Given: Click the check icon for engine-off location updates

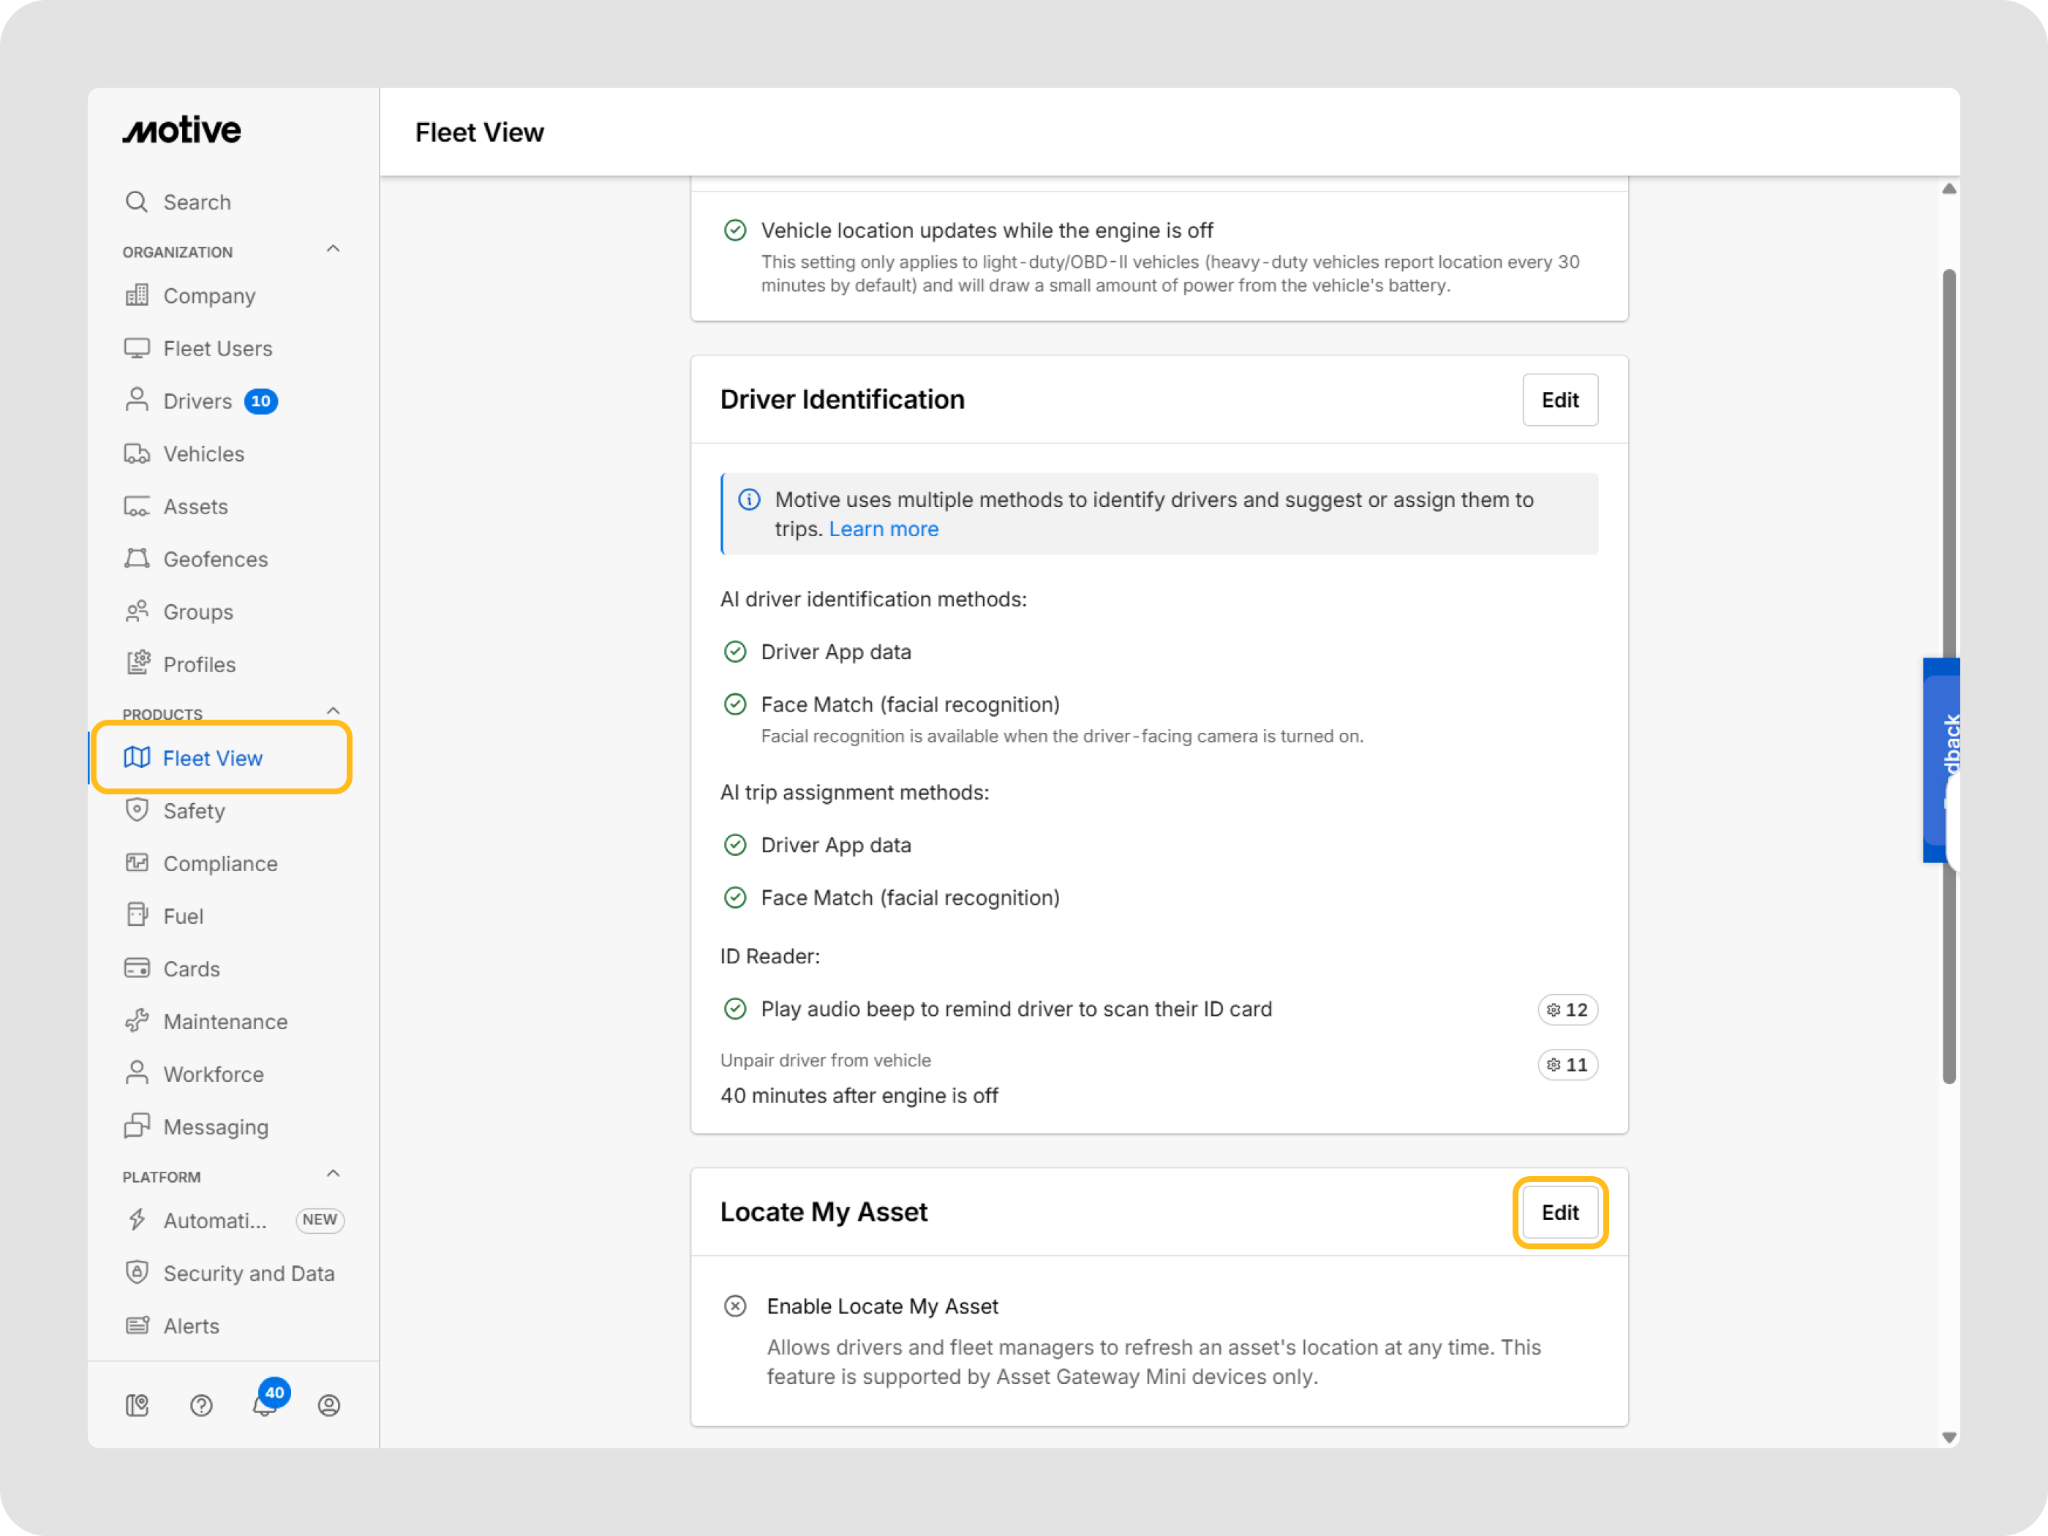Looking at the screenshot, I should click(x=735, y=230).
